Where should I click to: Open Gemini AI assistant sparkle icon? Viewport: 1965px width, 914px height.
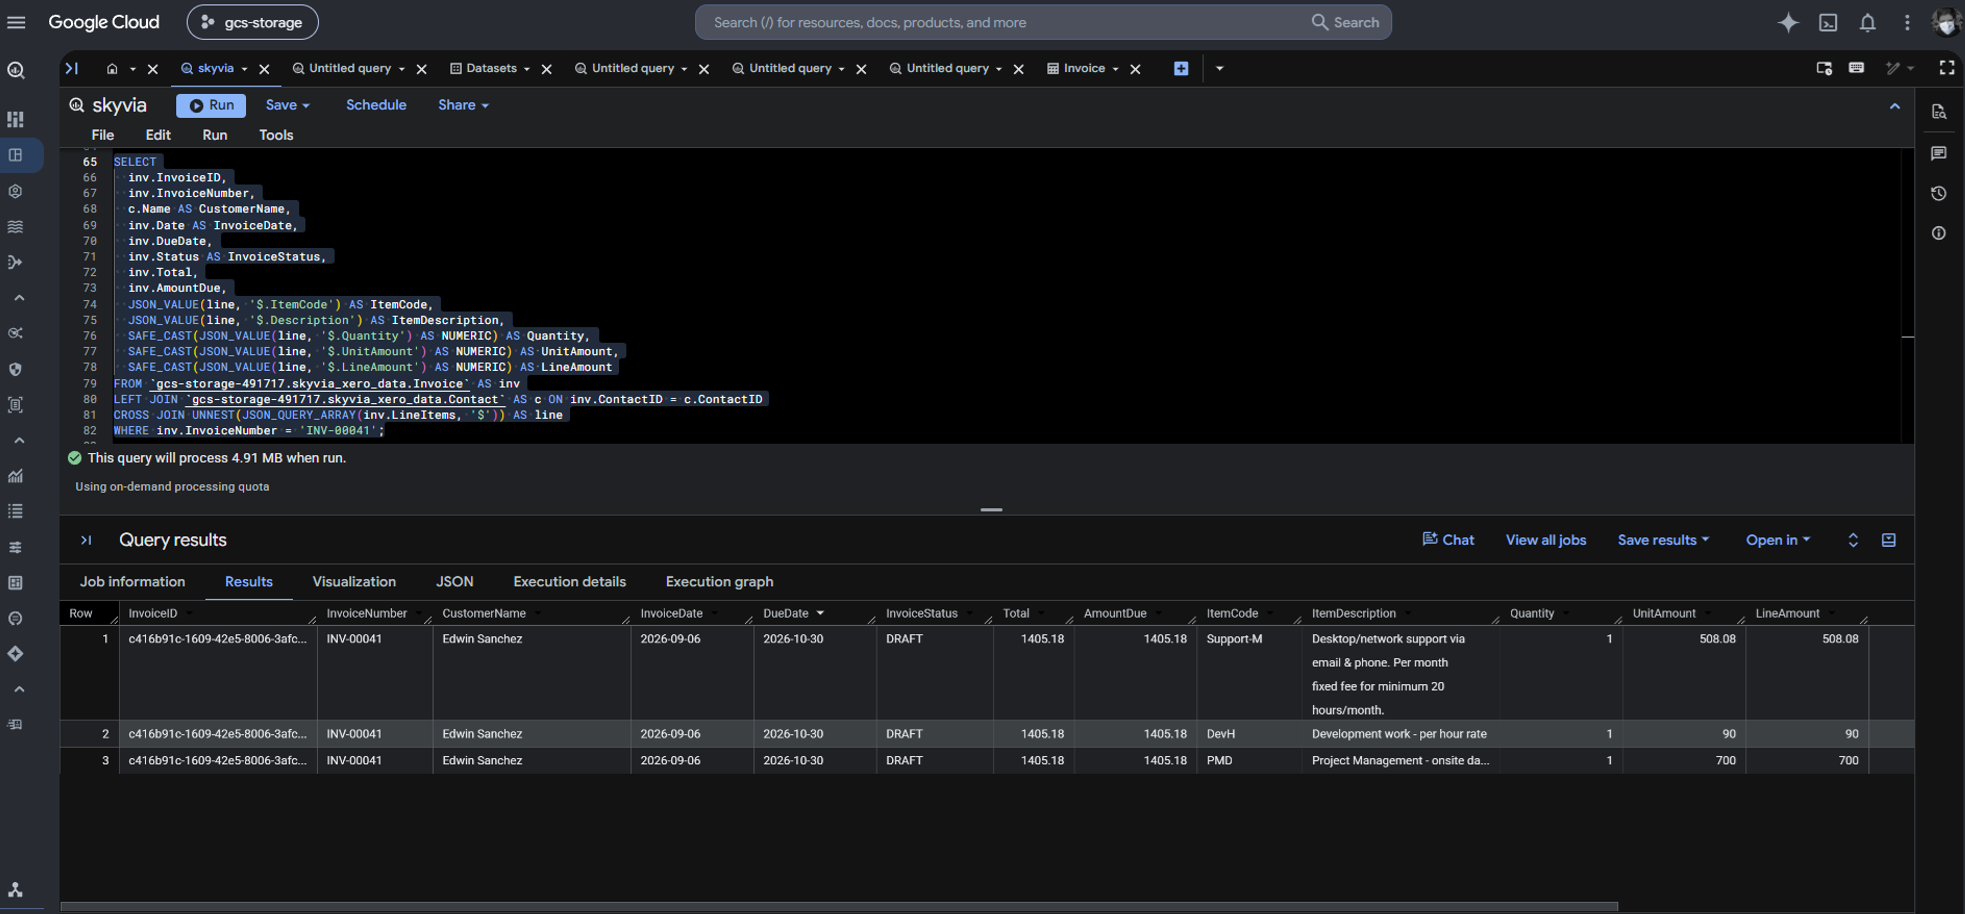click(x=1788, y=22)
